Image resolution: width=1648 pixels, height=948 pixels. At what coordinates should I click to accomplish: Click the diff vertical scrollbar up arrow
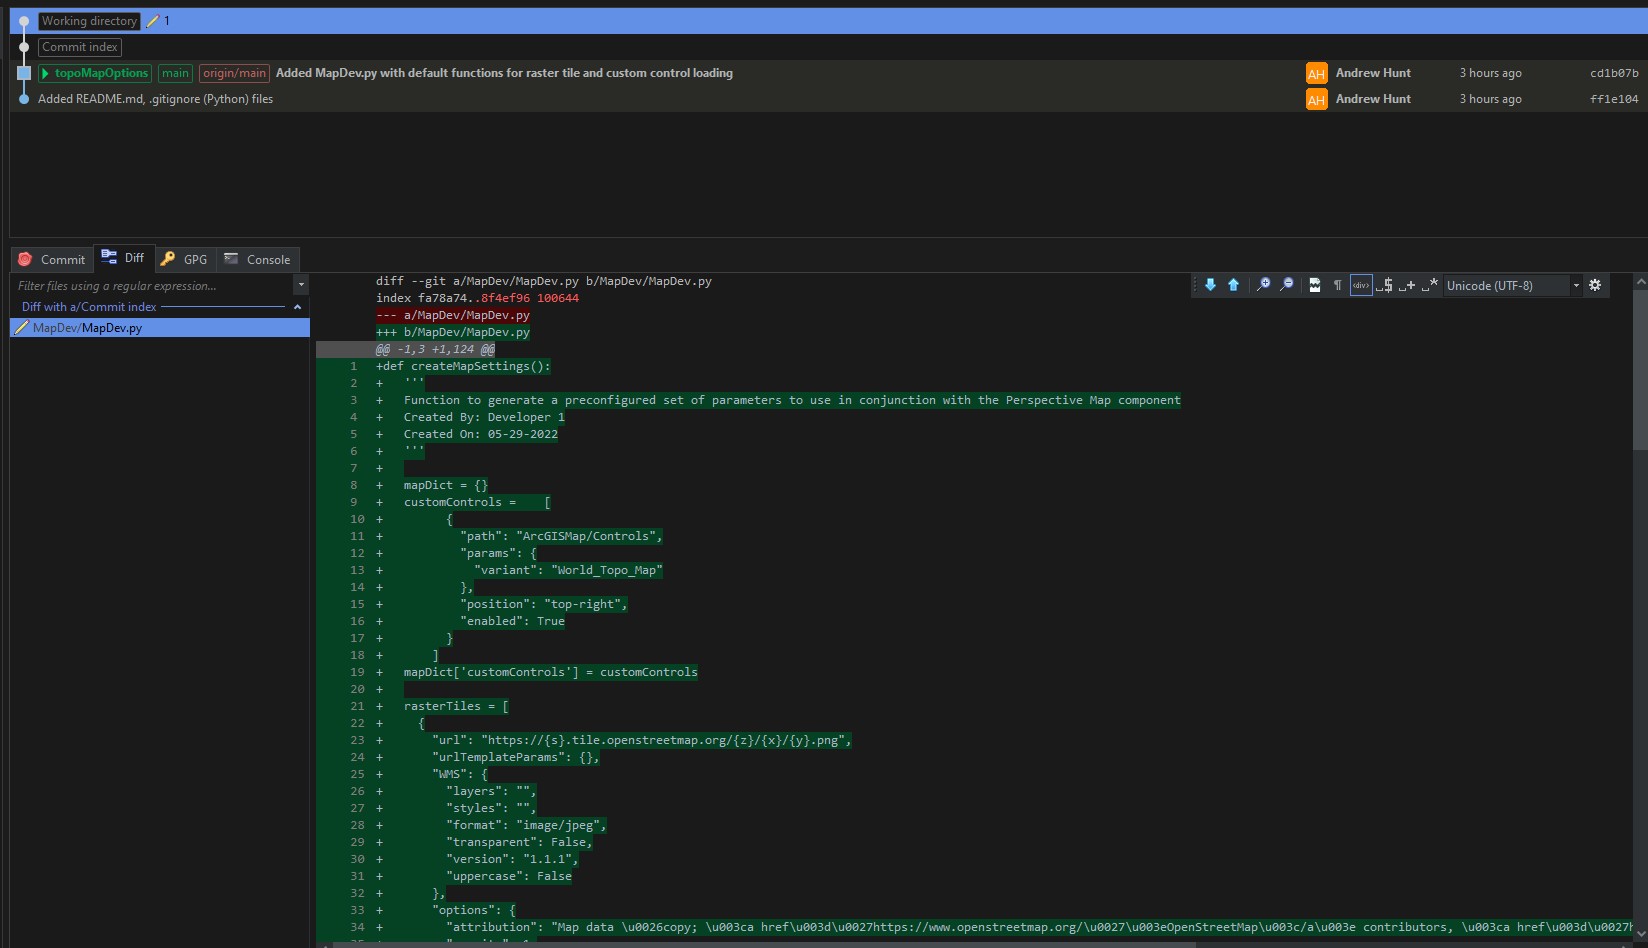tap(1640, 283)
